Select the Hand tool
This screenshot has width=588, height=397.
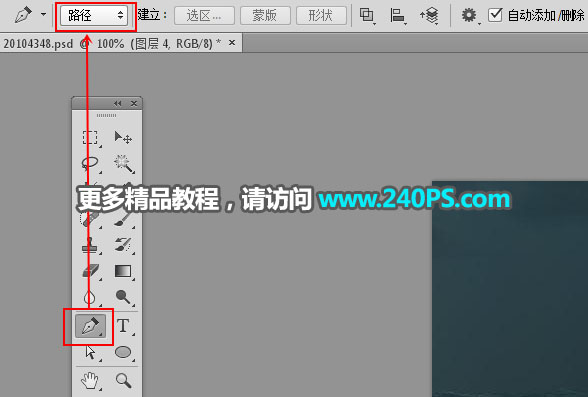tap(90, 381)
